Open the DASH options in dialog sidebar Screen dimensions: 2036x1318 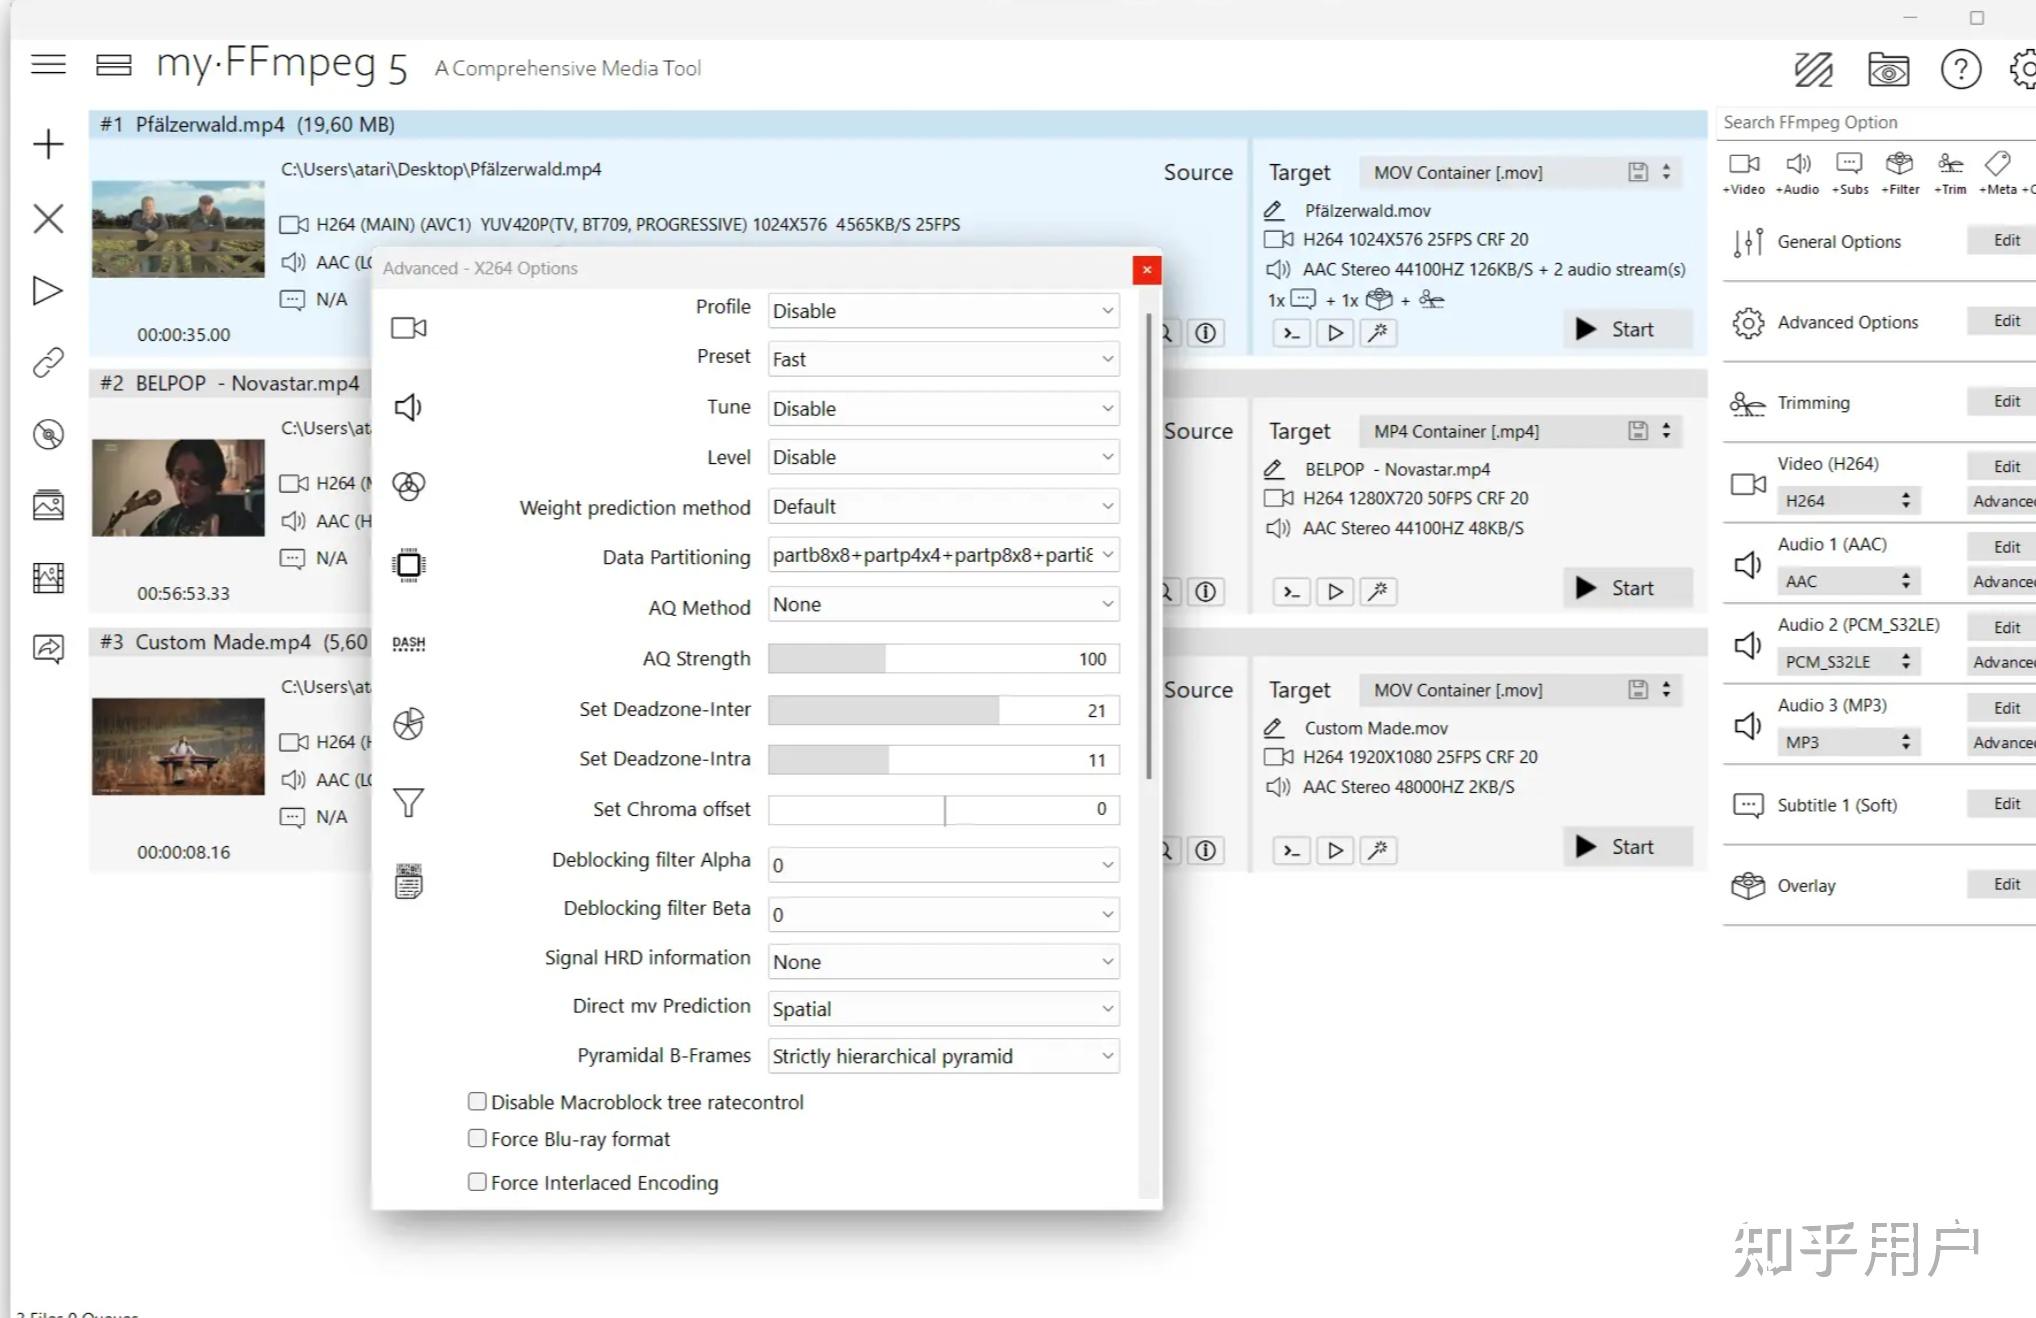408,644
